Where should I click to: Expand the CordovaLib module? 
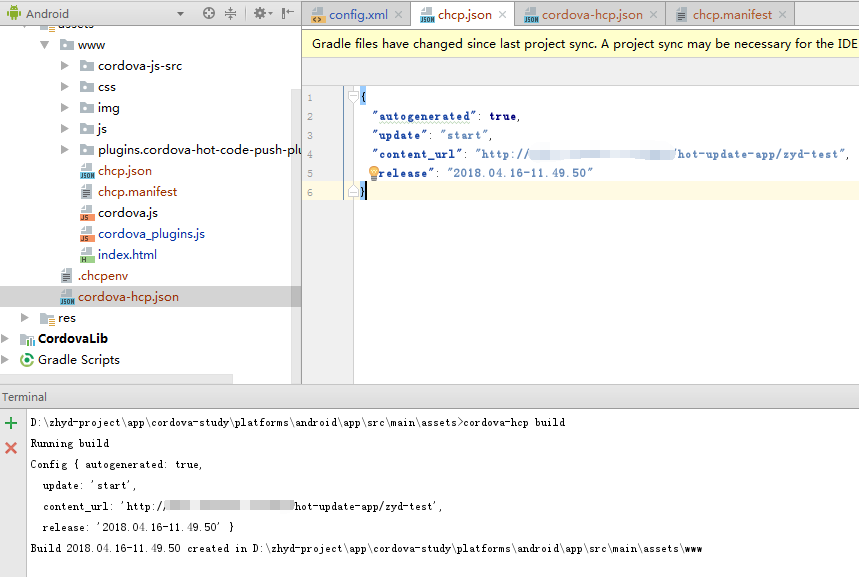[x=7, y=339]
